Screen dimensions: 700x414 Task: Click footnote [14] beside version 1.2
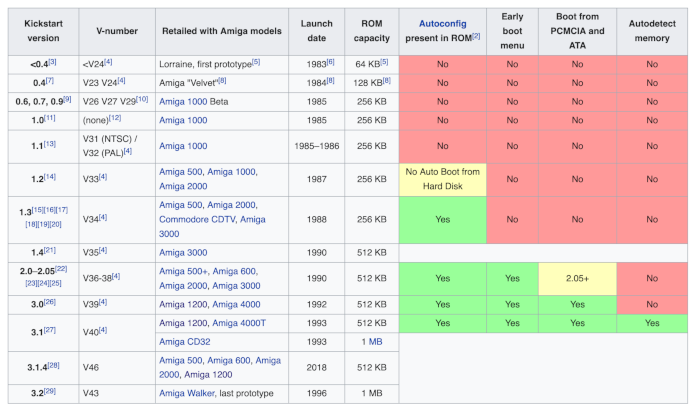click(49, 176)
